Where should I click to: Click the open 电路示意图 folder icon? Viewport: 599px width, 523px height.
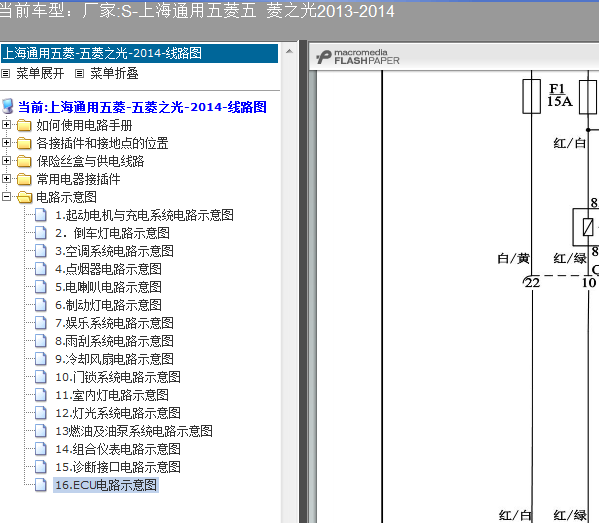pos(24,197)
